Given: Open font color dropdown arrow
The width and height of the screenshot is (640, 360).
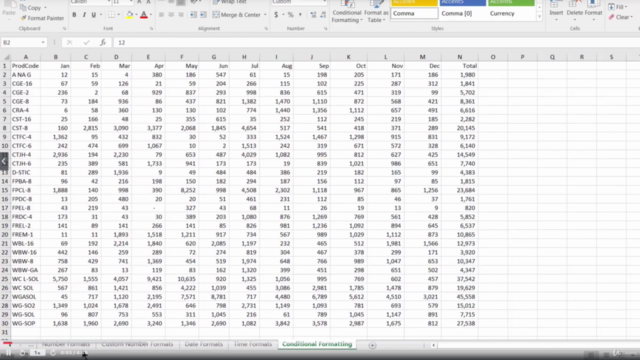Looking at the screenshot, I should click(x=151, y=15).
